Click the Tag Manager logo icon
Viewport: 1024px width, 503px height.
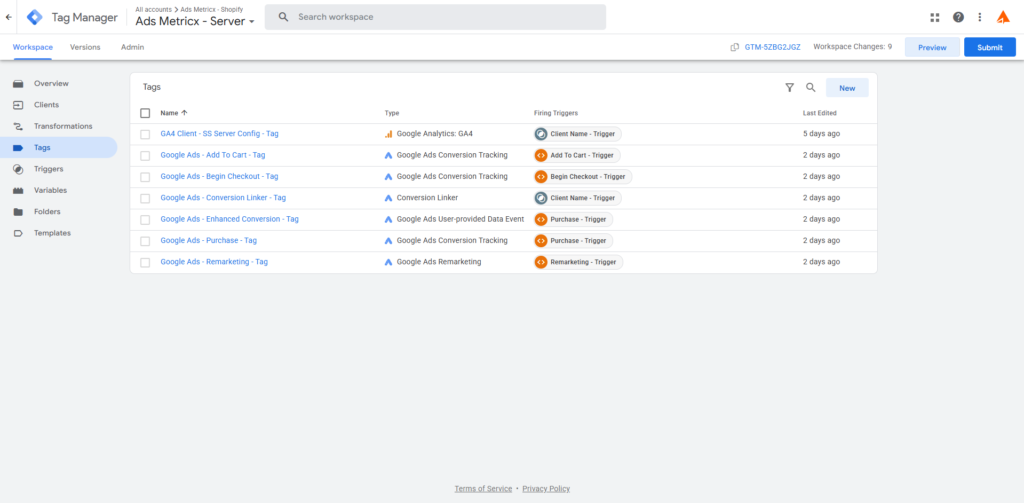point(35,17)
